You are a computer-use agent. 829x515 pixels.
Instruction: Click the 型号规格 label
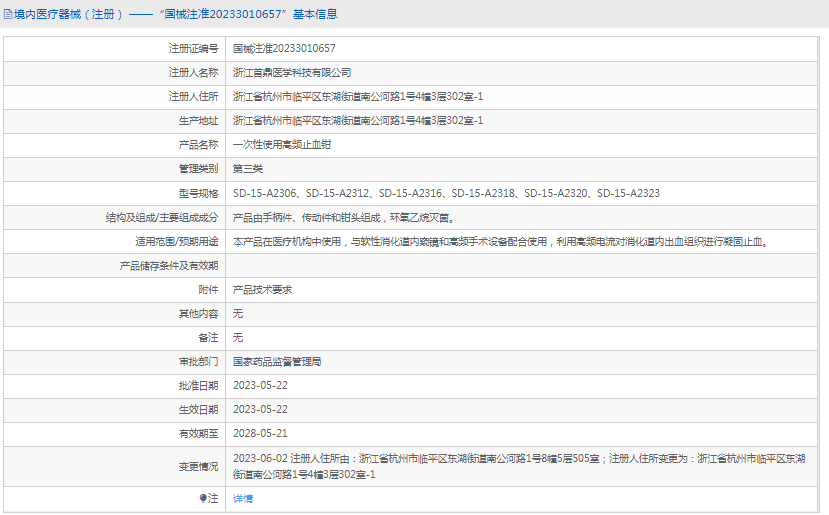[x=198, y=194]
